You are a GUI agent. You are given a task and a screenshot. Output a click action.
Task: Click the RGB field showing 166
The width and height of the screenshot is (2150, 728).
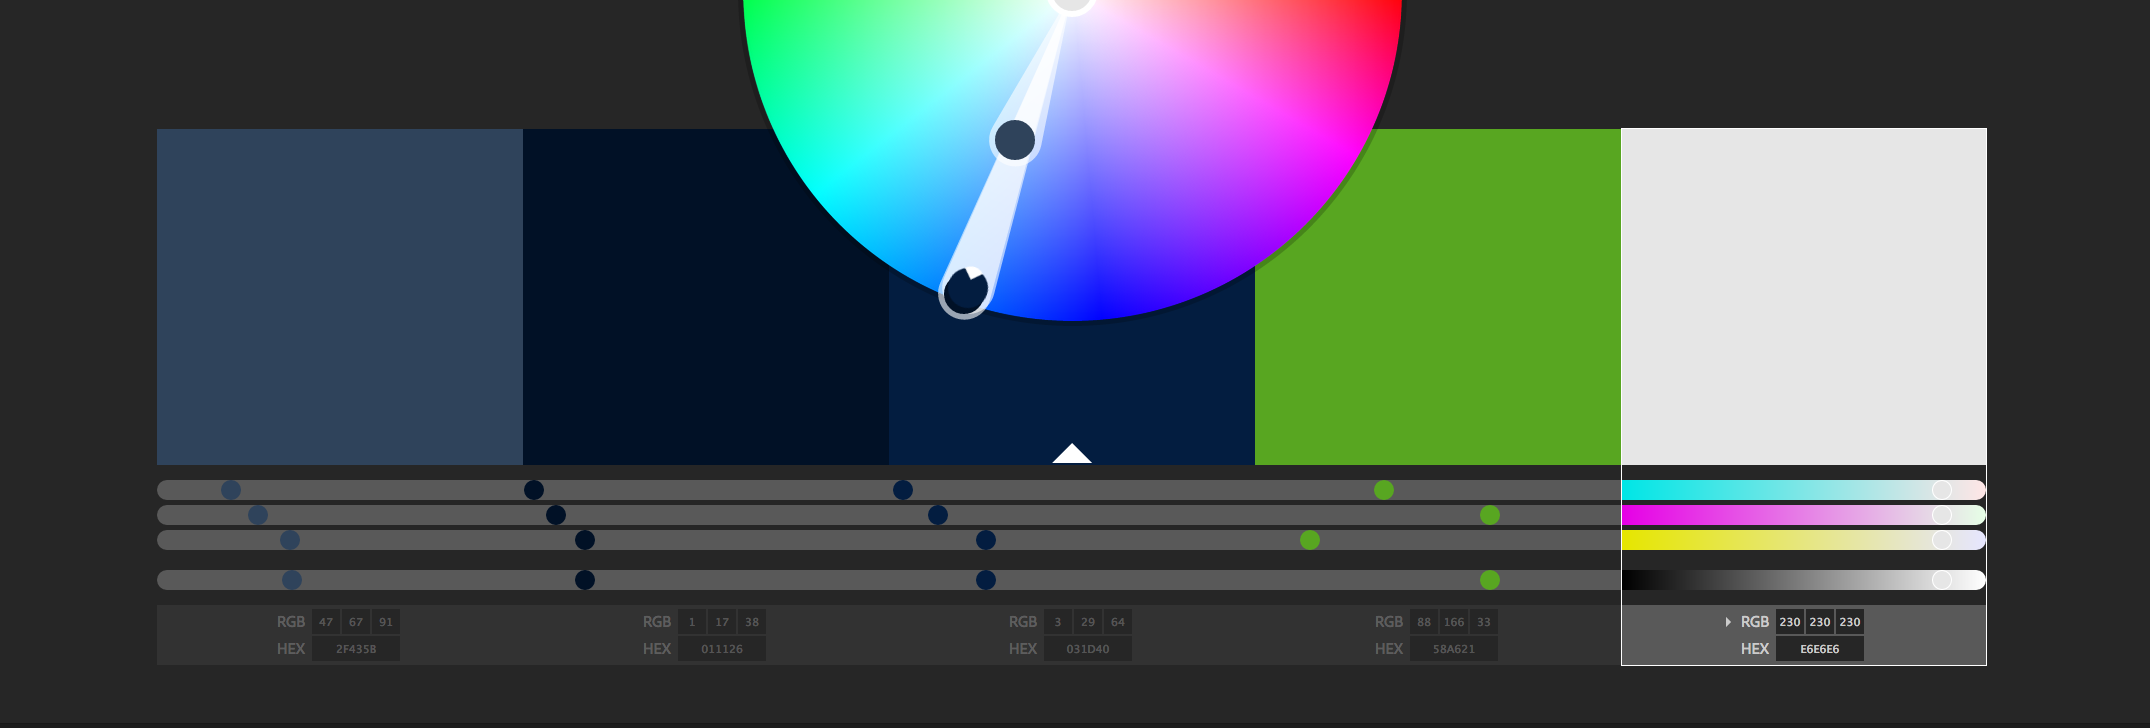(x=1454, y=622)
